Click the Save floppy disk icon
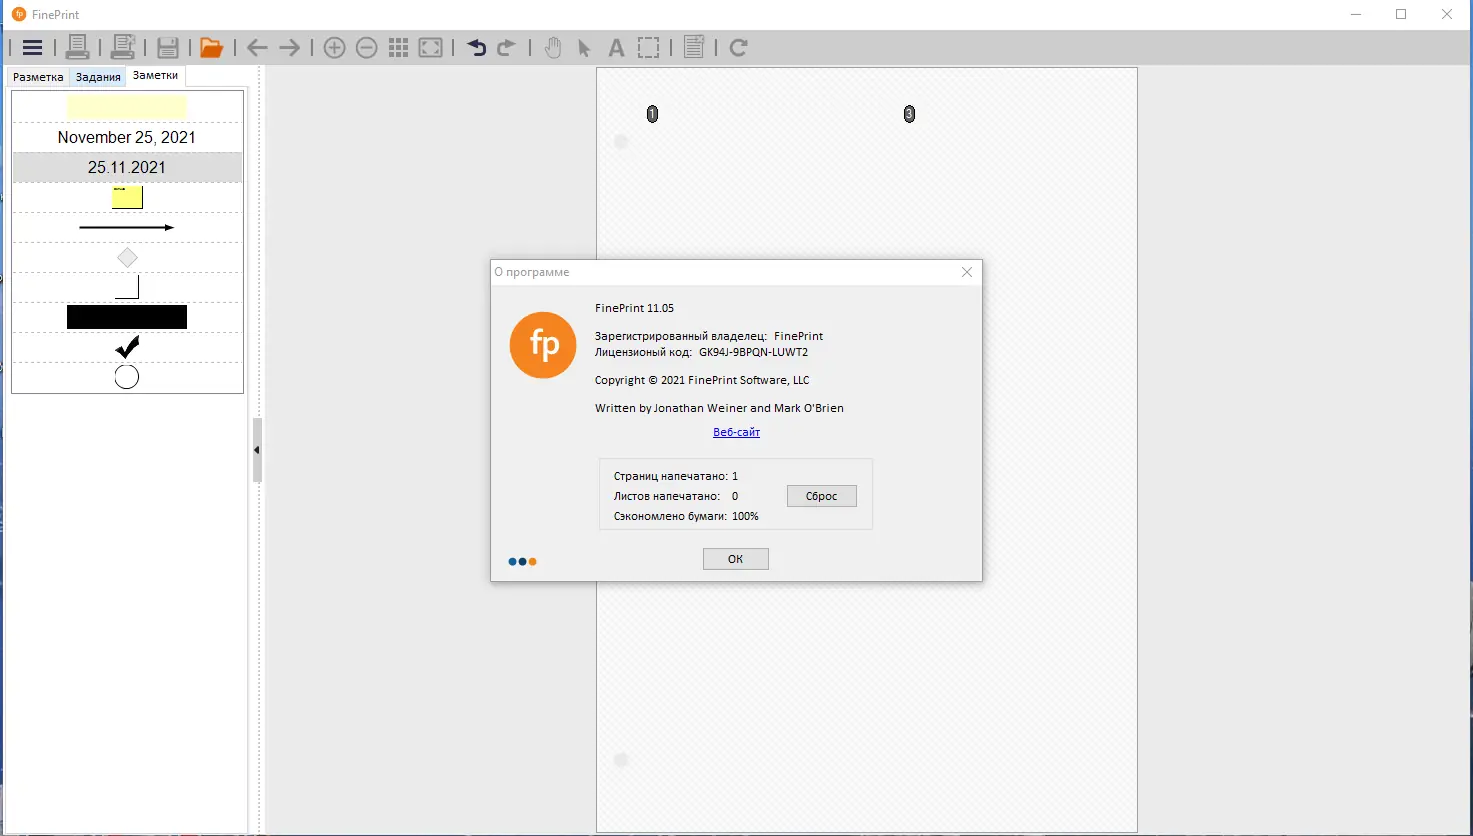Screen dimensions: 1473x836 (x=168, y=47)
